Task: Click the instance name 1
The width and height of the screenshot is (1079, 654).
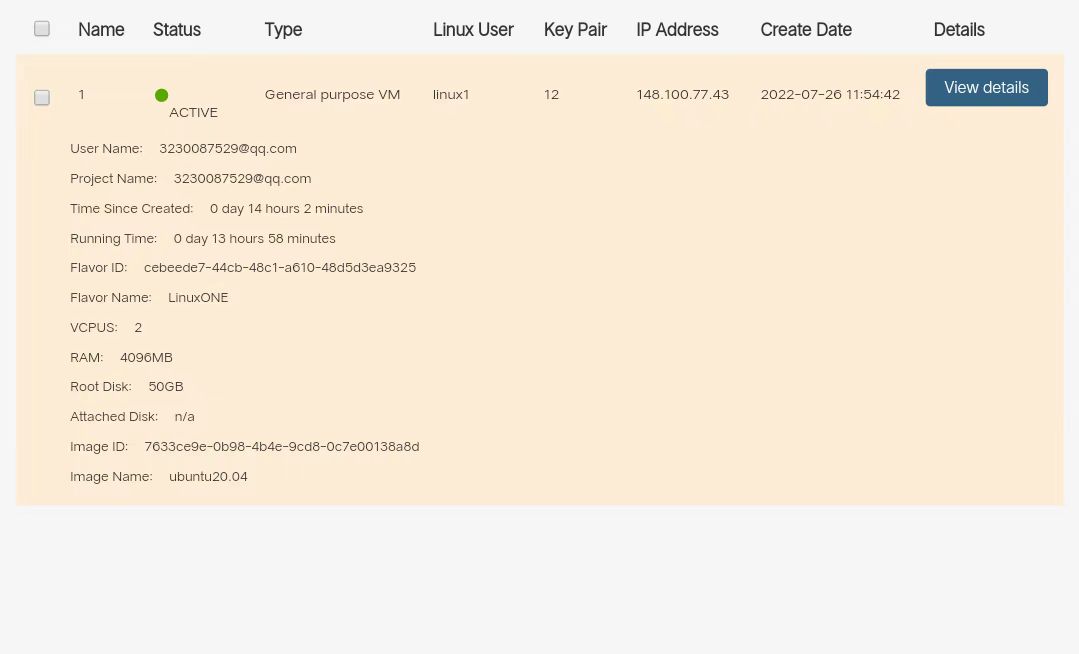Action: pyautogui.click(x=81, y=94)
